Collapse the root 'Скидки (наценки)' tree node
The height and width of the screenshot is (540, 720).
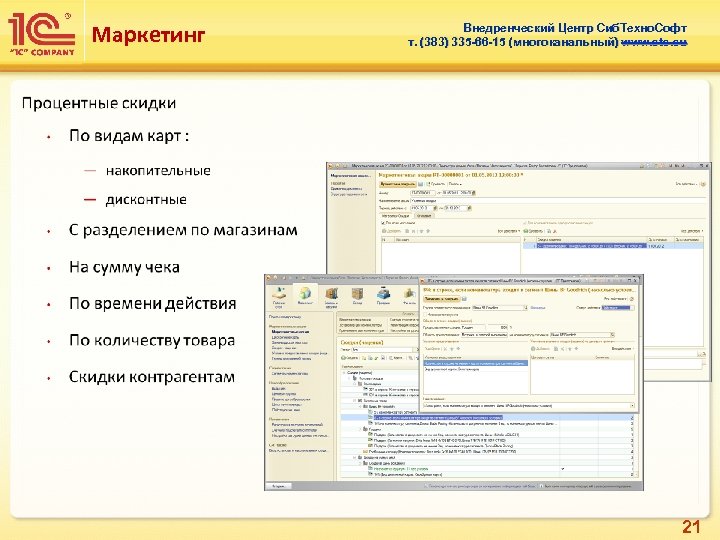click(344, 373)
